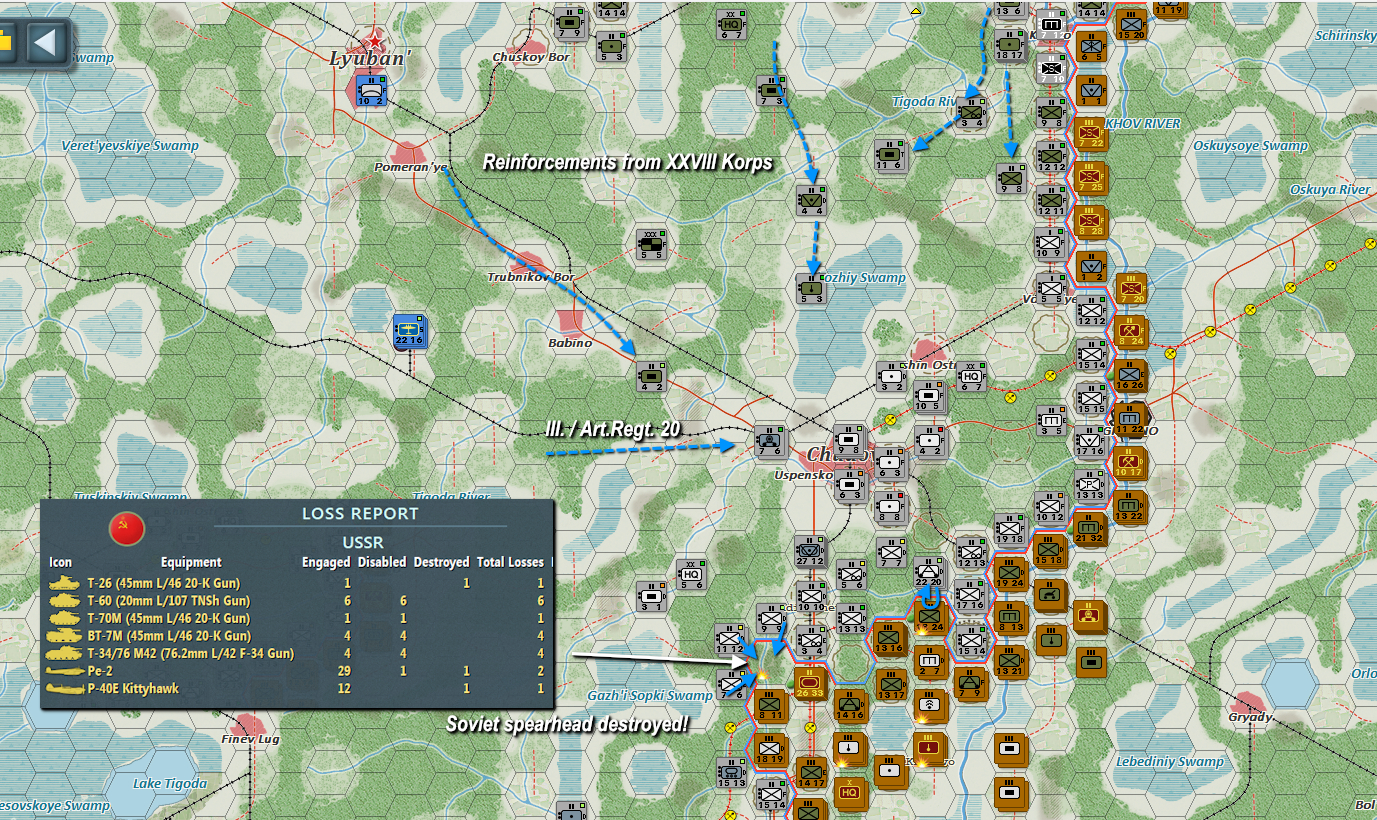
Task: Select the Soviet unit 14 16
Action: click(x=850, y=705)
